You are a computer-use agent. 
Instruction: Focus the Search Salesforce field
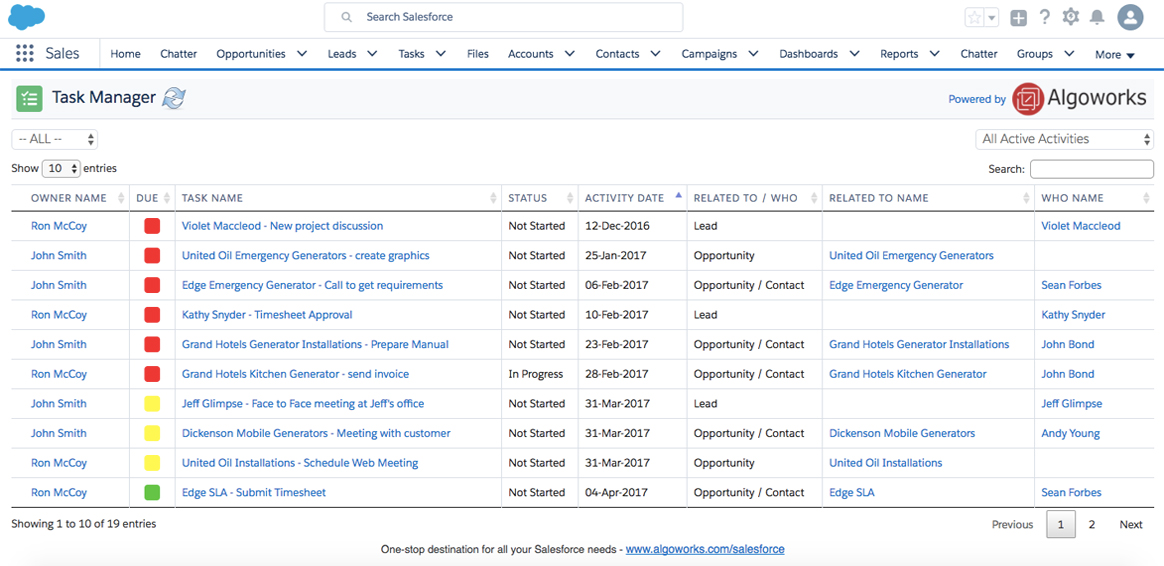click(x=503, y=17)
